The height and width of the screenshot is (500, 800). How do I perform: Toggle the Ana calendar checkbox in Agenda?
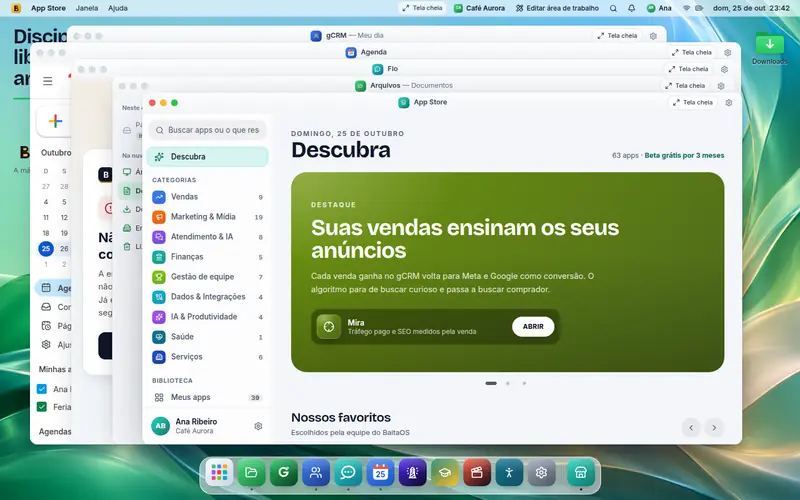point(42,389)
